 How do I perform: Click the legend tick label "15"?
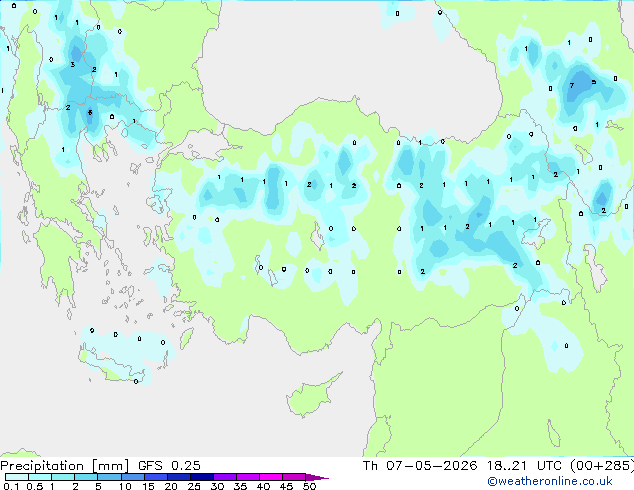(x=148, y=486)
